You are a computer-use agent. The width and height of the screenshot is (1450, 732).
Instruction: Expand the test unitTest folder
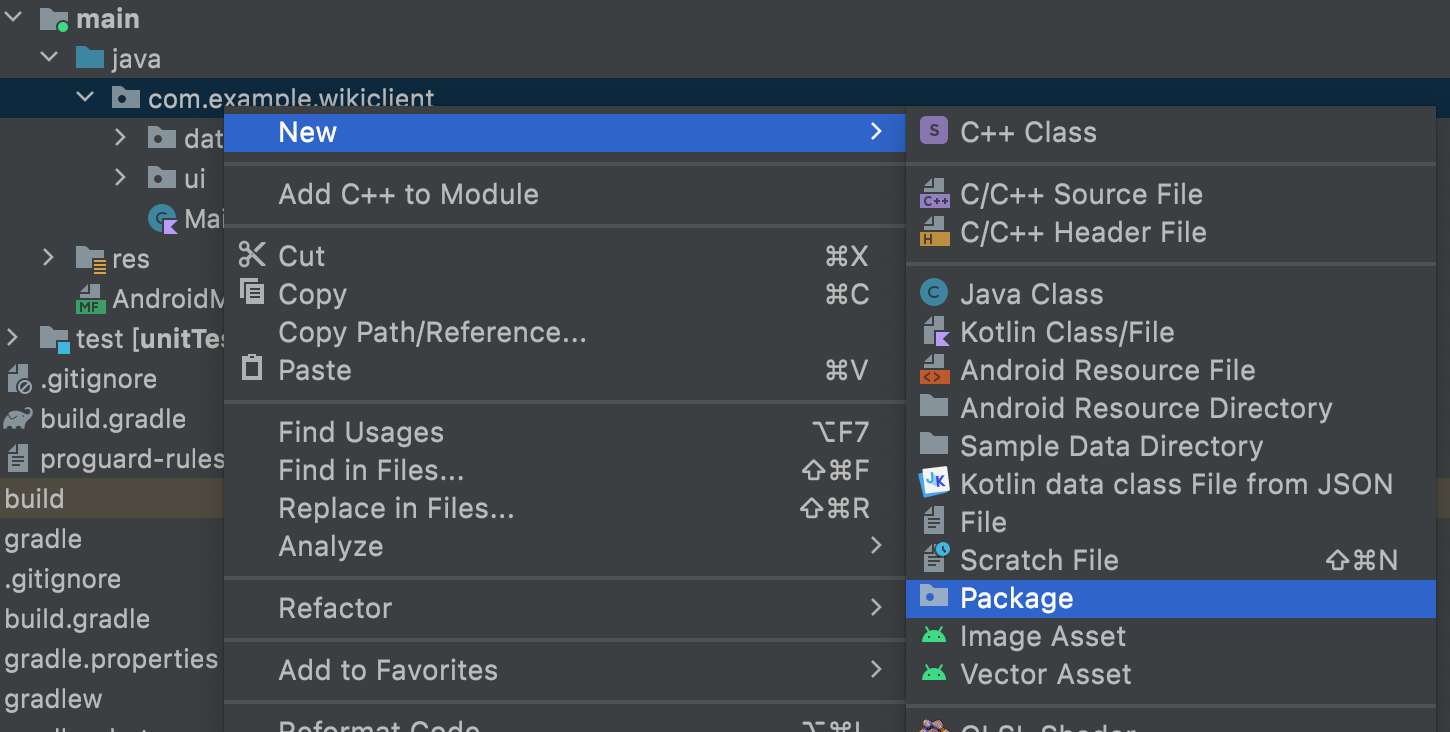click(x=12, y=338)
